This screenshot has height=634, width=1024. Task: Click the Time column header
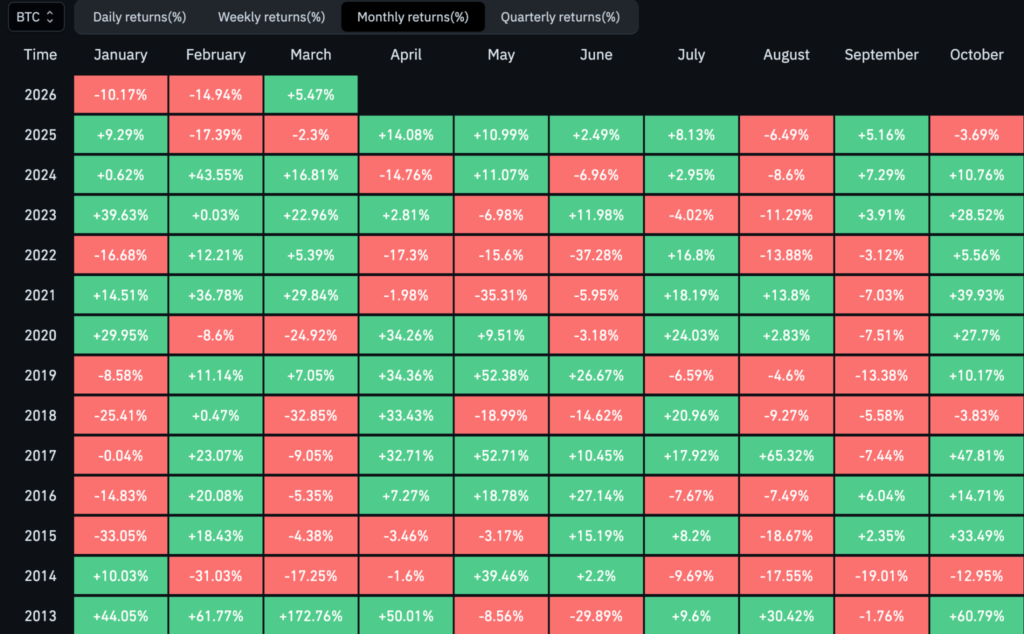pos(41,55)
